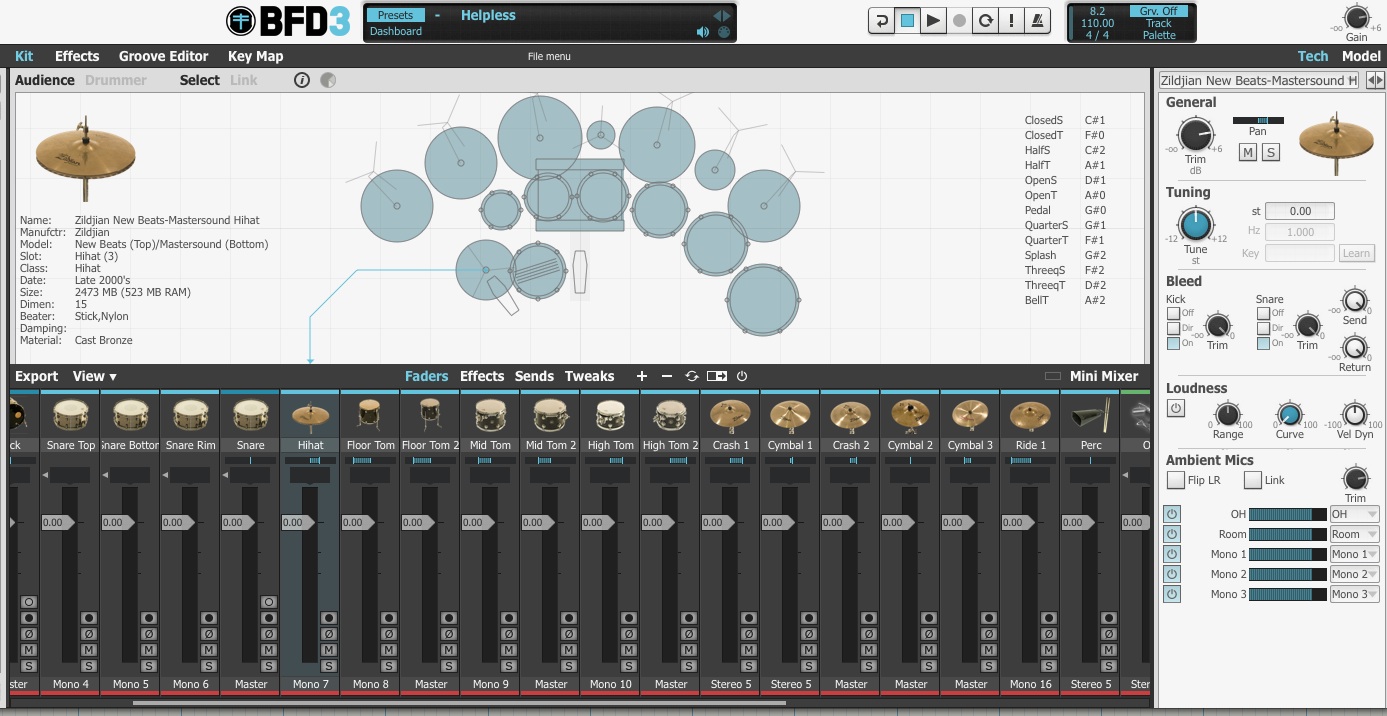Open the Presets dropdown menu

point(395,15)
